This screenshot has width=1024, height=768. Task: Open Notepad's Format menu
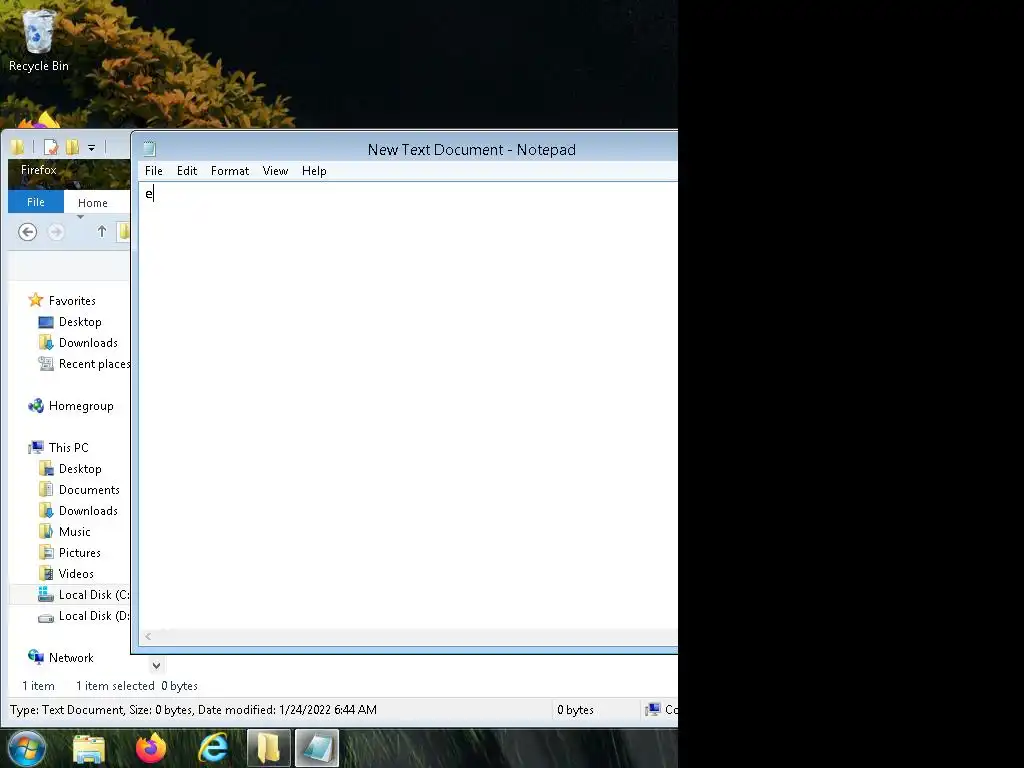tap(230, 171)
